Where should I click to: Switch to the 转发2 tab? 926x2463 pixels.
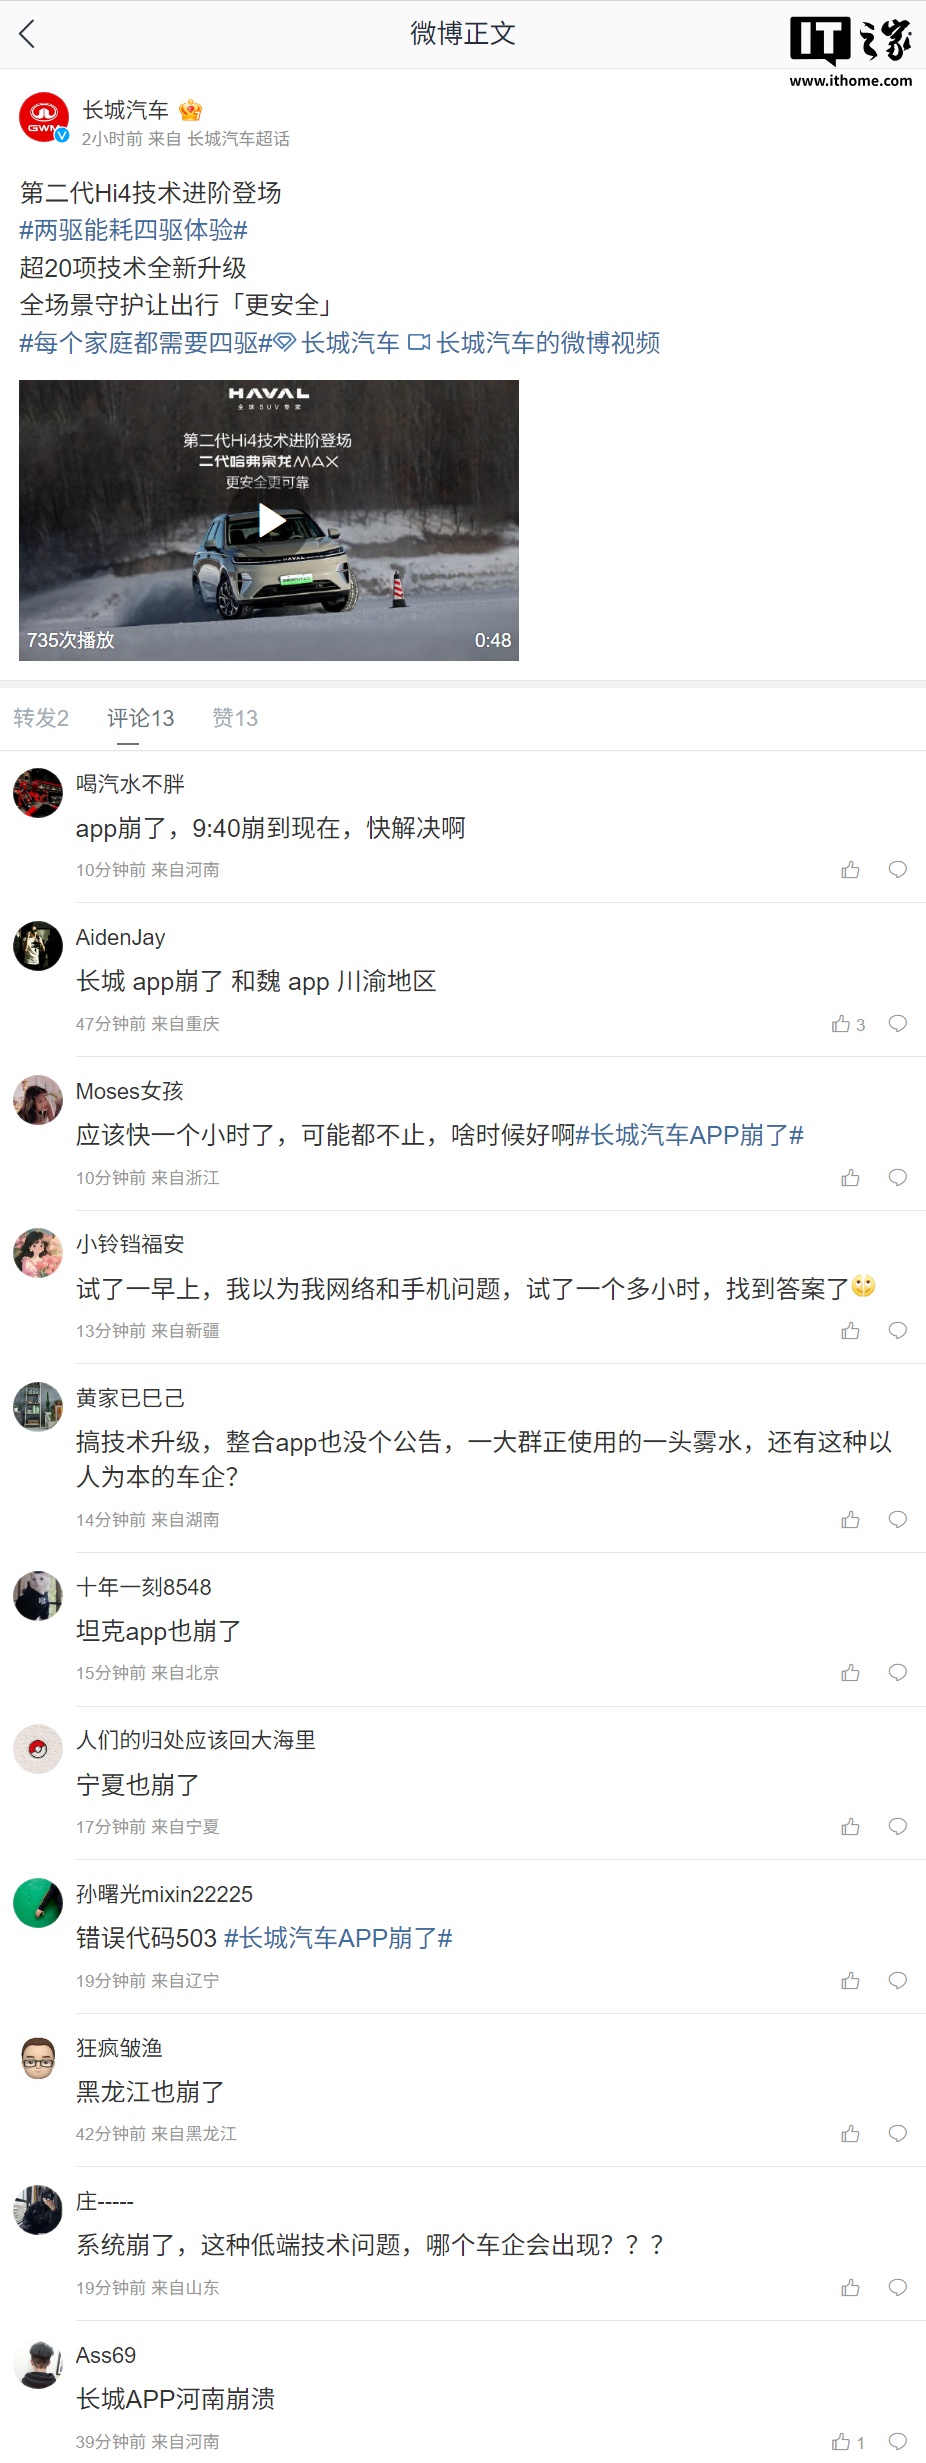(41, 718)
